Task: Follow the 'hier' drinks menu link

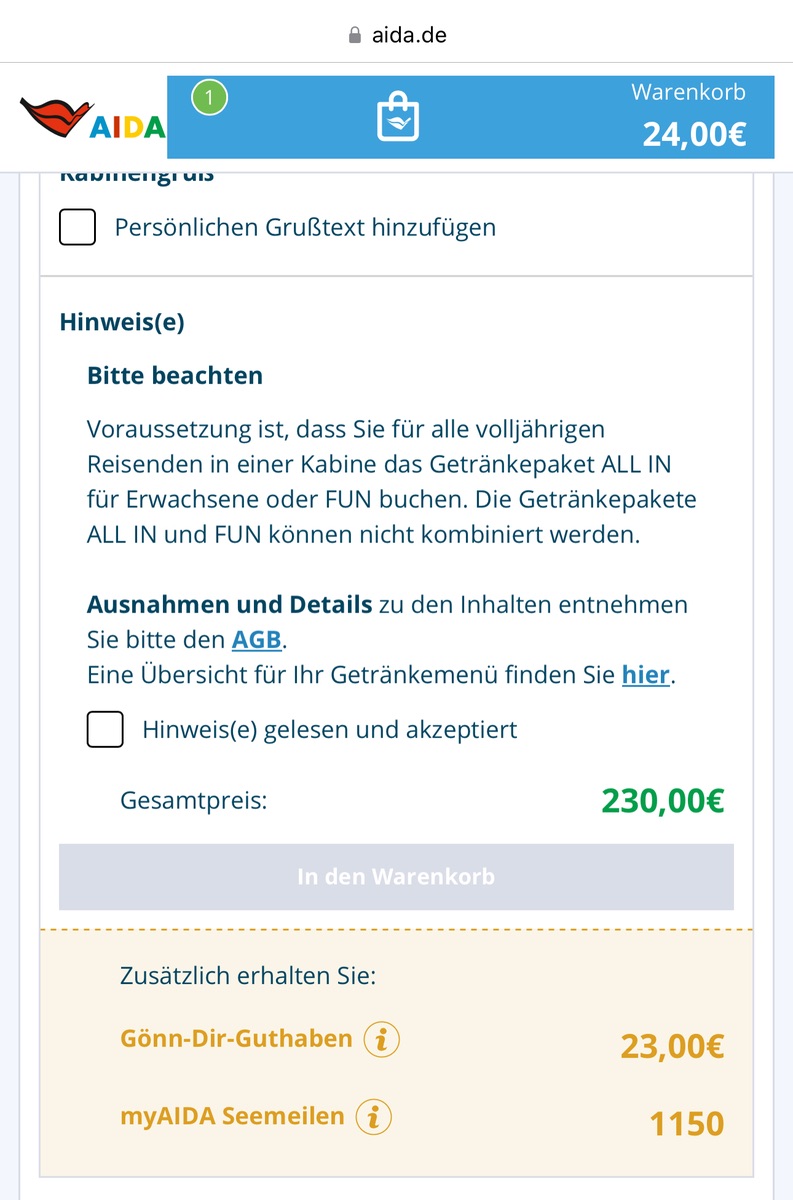Action: [645, 675]
